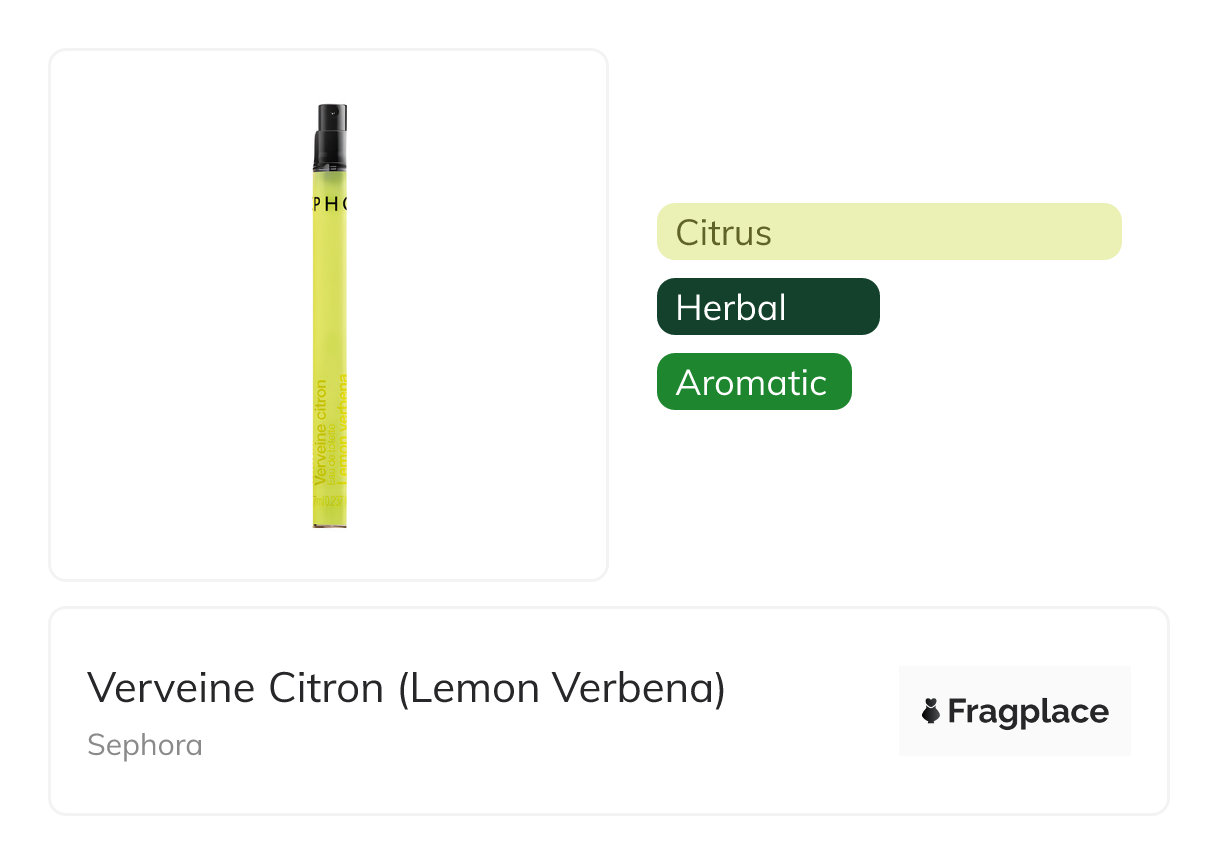This screenshot has width=1218, height=864.
Task: Click the partial 'PHO' lettering on the bottle
Action: 330,204
